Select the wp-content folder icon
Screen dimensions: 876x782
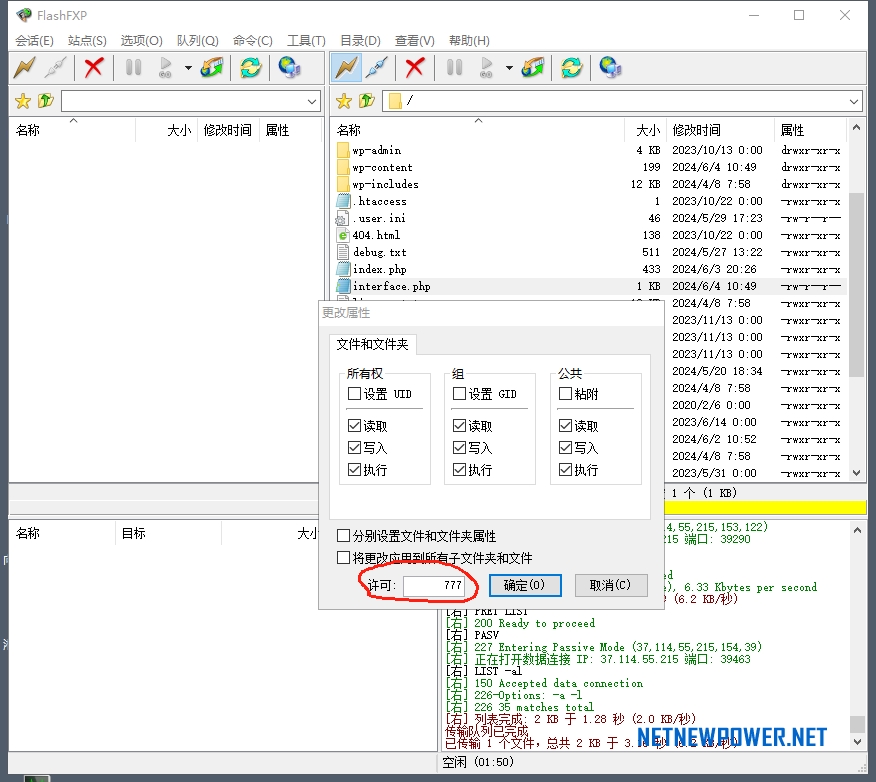(x=343, y=167)
